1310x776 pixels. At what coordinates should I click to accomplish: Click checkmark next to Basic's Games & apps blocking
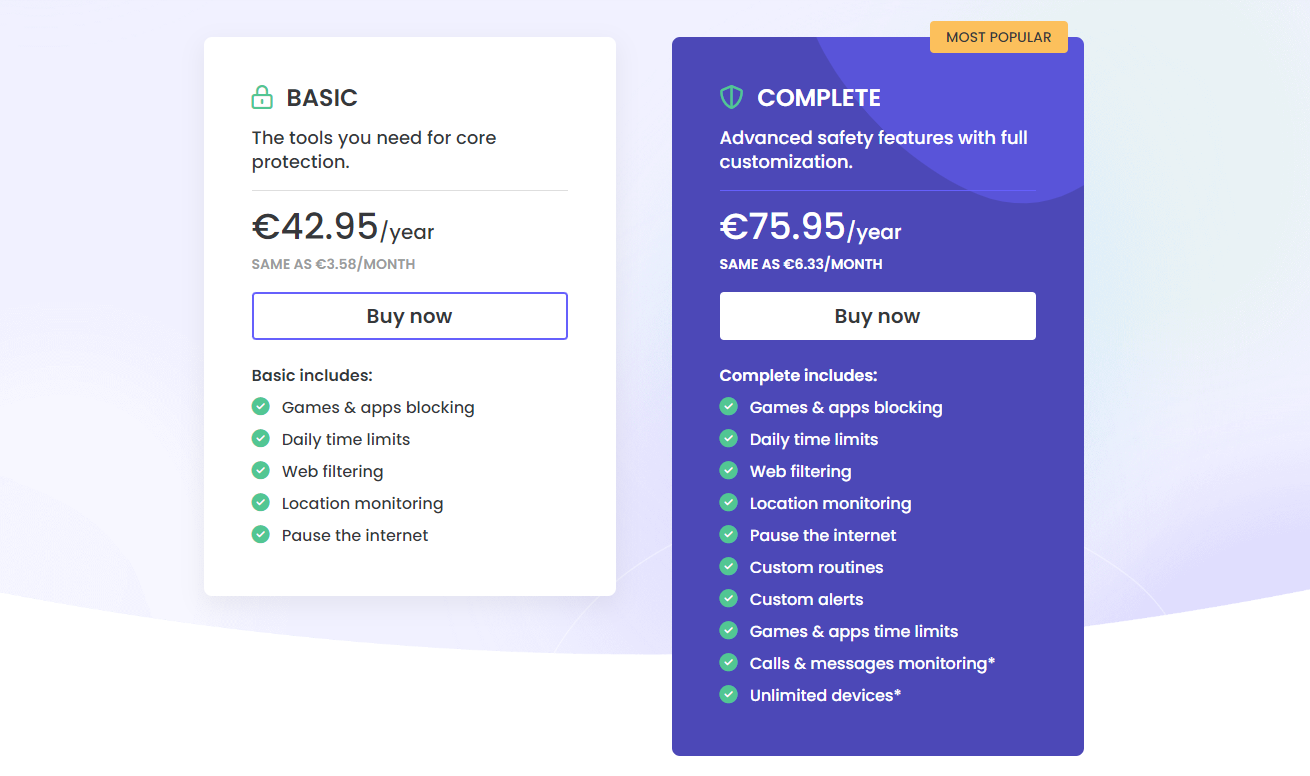click(x=261, y=407)
